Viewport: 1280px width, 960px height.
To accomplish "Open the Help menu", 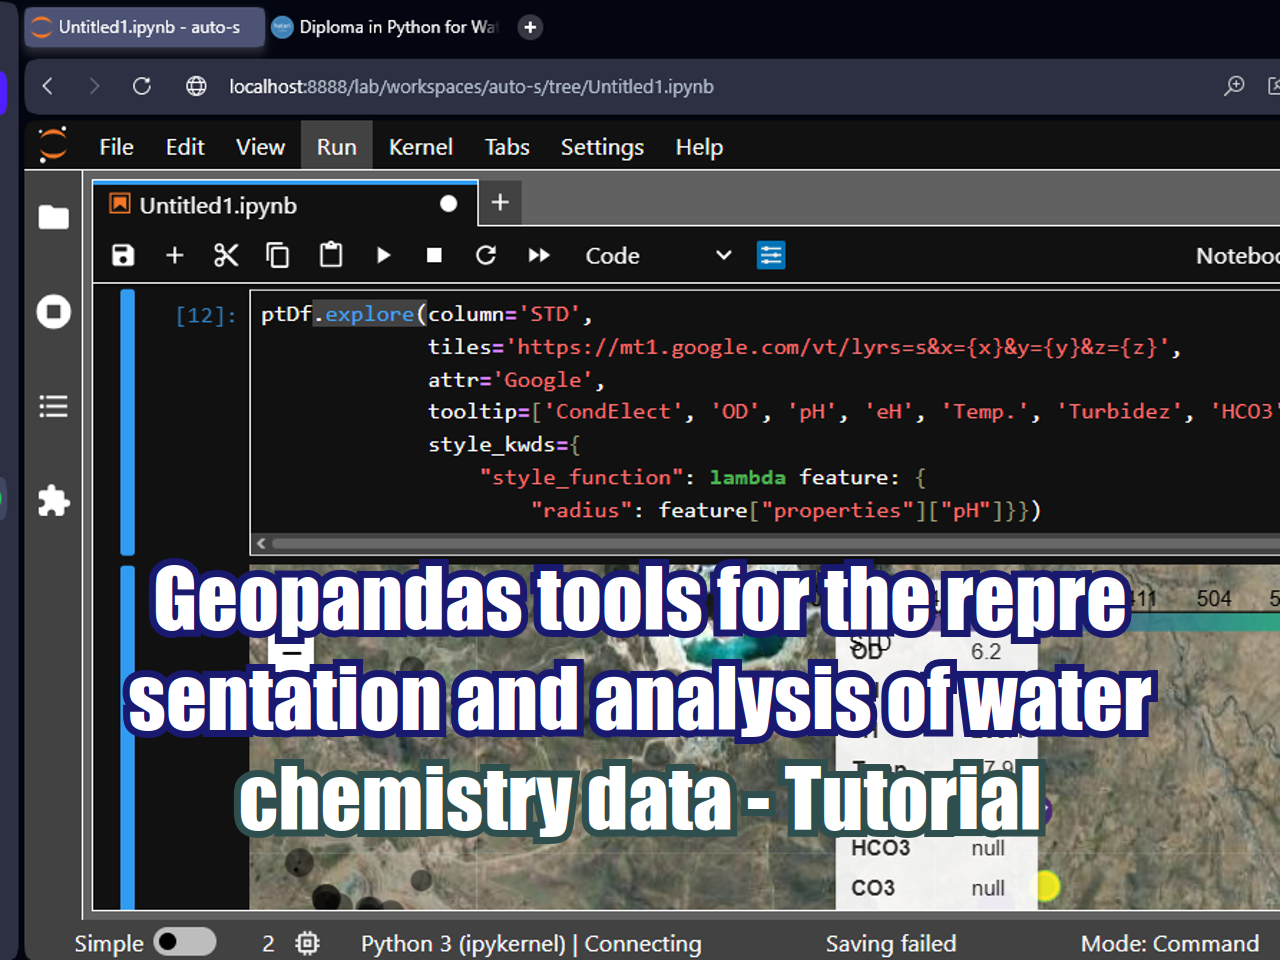I will pos(699,147).
